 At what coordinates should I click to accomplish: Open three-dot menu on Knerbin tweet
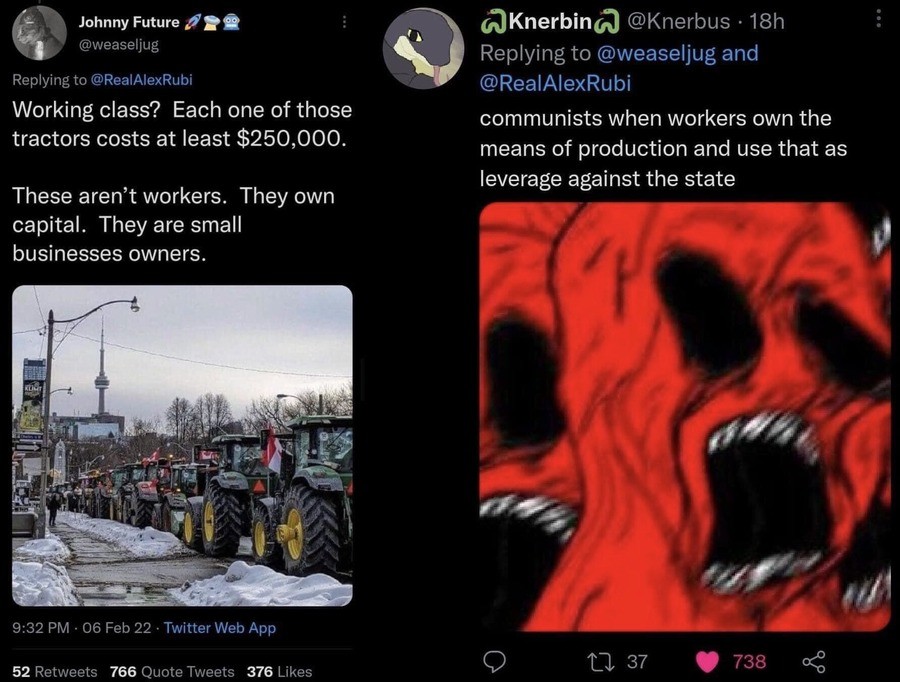click(x=878, y=19)
